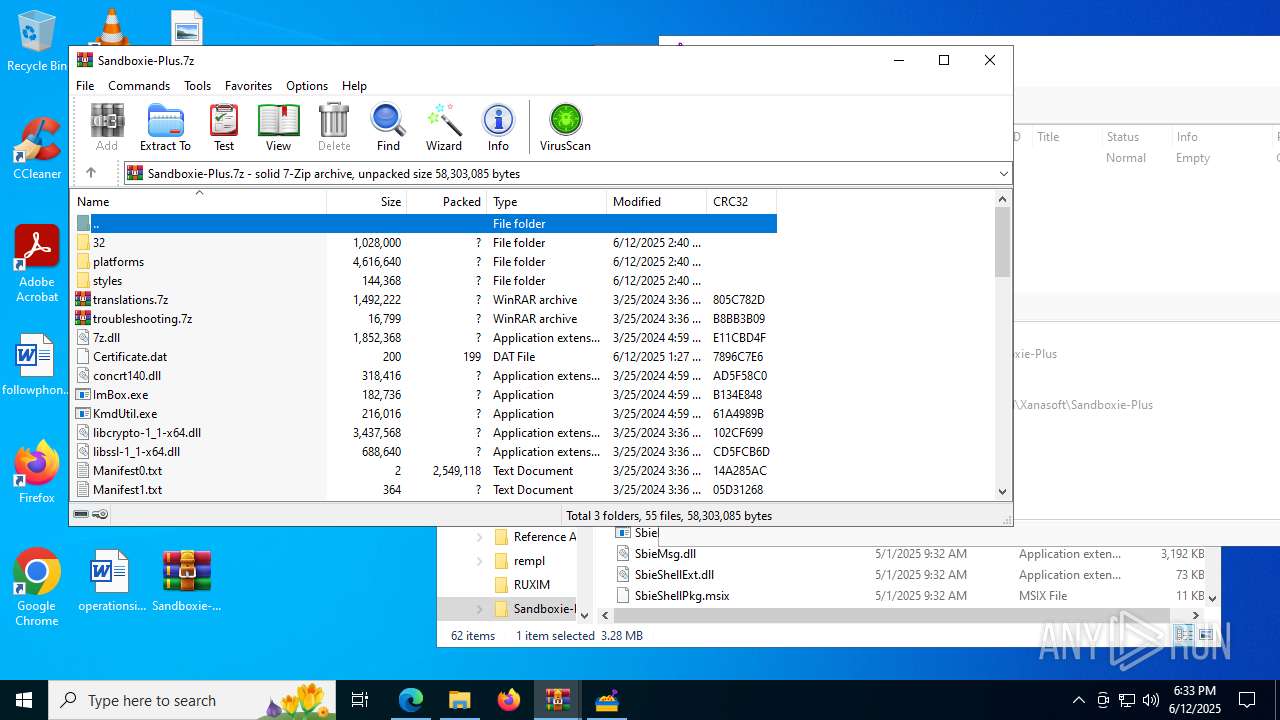Image resolution: width=1280 pixels, height=720 pixels.
Task: Expand the Sandboxie folder tree node
Action: [480, 609]
